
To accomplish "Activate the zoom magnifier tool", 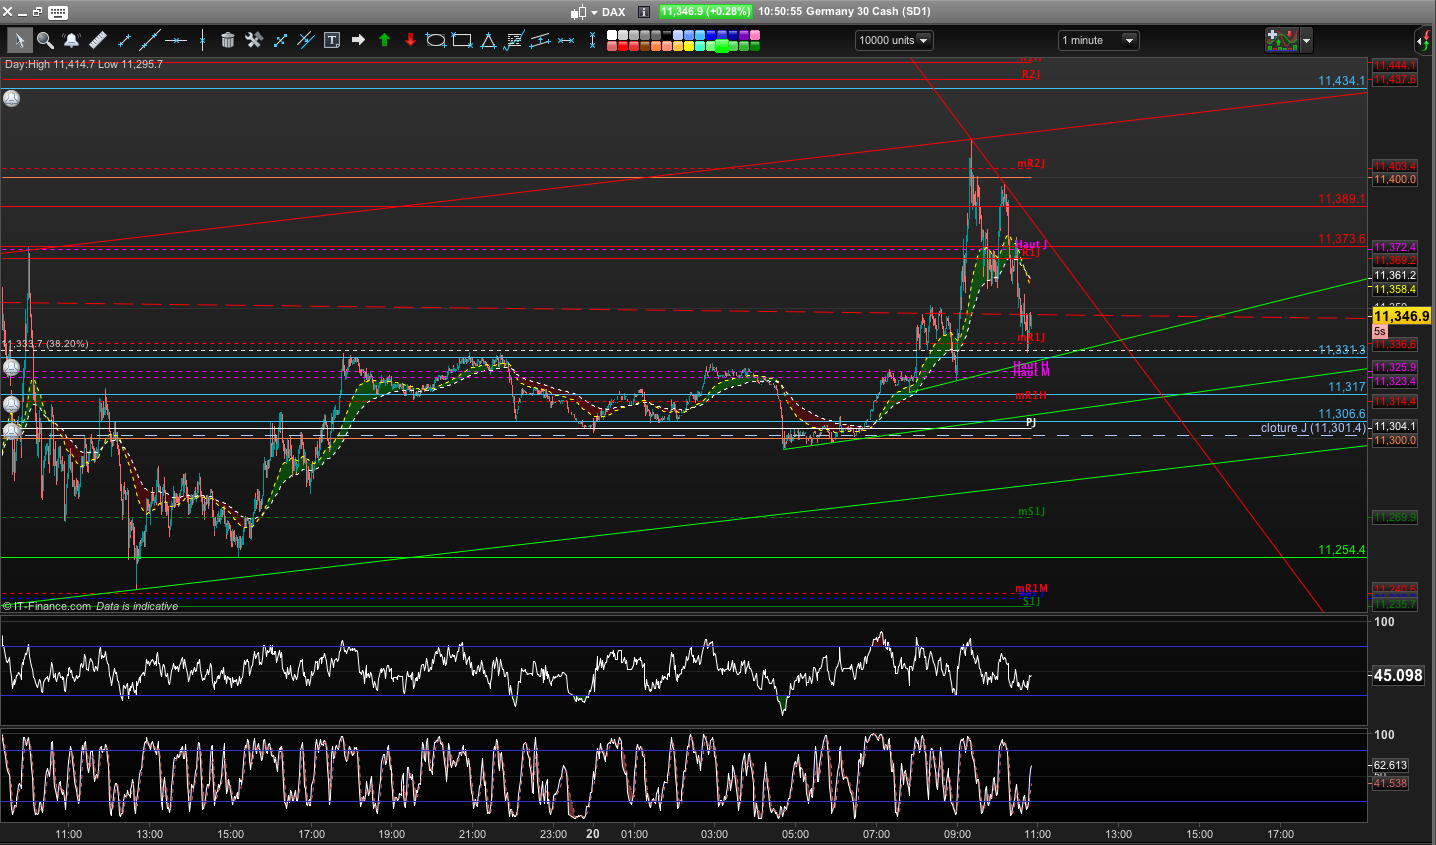I will (x=45, y=40).
